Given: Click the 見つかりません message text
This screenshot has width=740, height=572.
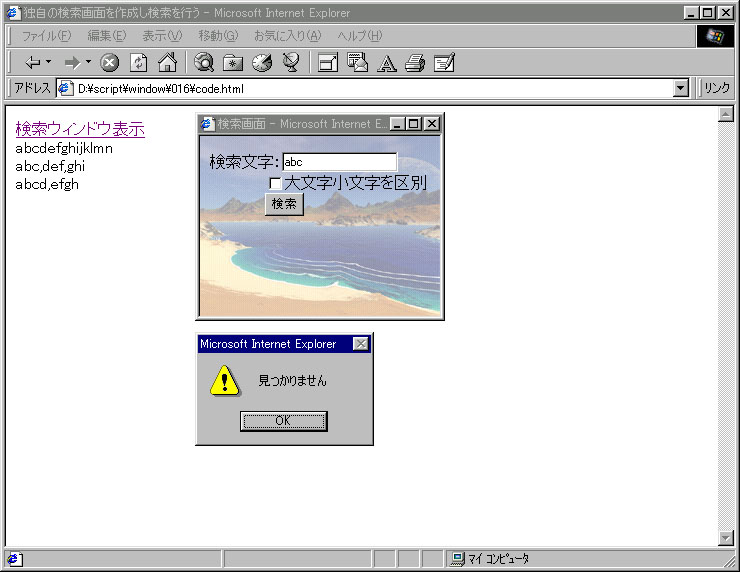Looking at the screenshot, I should point(293,380).
